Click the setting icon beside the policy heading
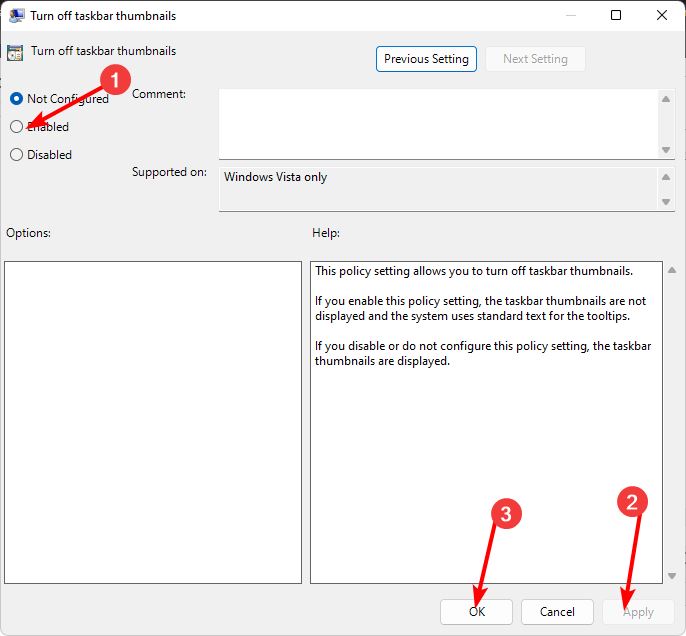686x636 pixels. 15,53
